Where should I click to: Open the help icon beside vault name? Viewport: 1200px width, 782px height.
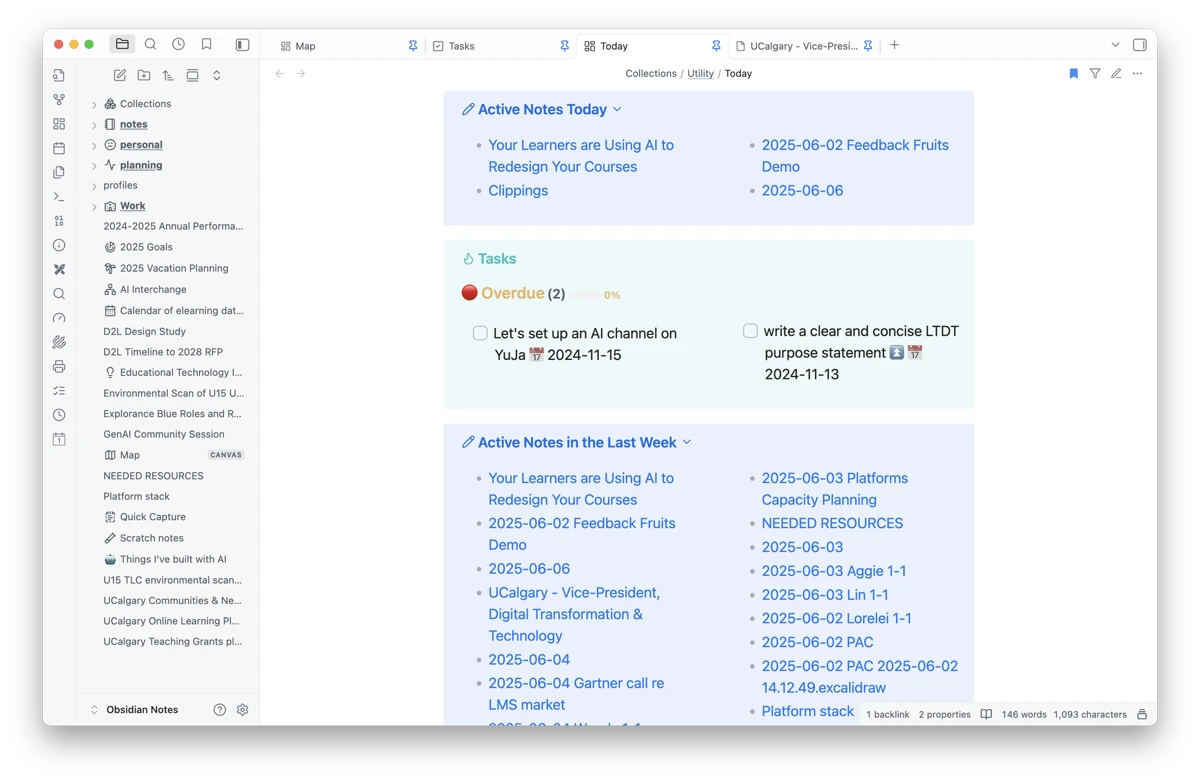(x=220, y=710)
